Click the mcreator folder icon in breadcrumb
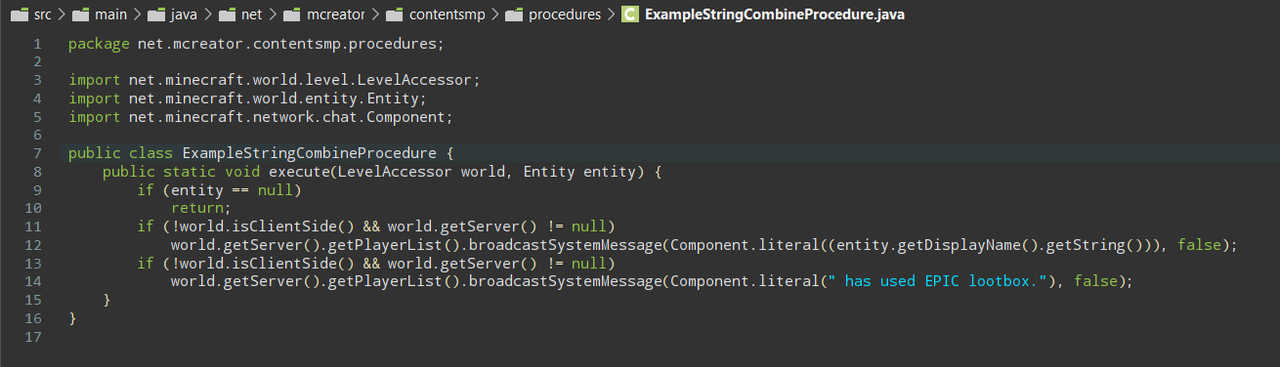The image size is (1280, 367). point(291,15)
